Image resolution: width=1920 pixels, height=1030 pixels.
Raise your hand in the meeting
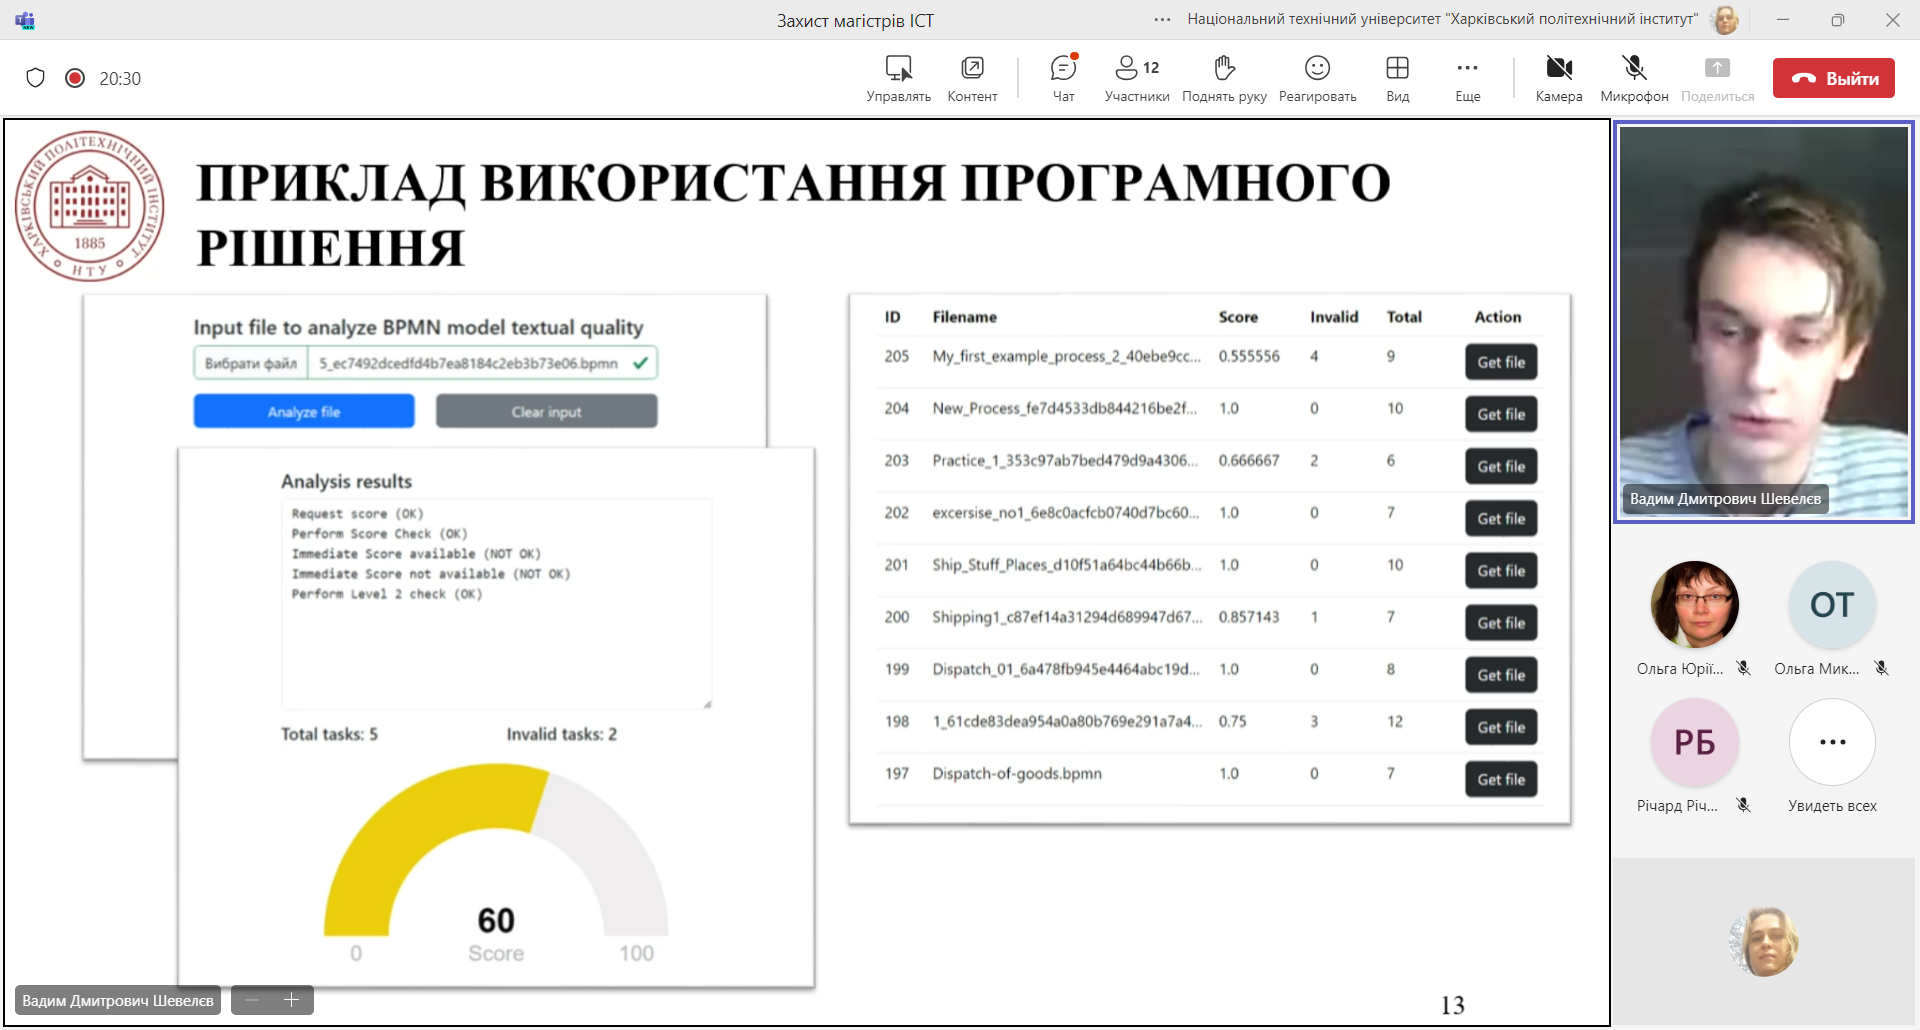[1224, 78]
